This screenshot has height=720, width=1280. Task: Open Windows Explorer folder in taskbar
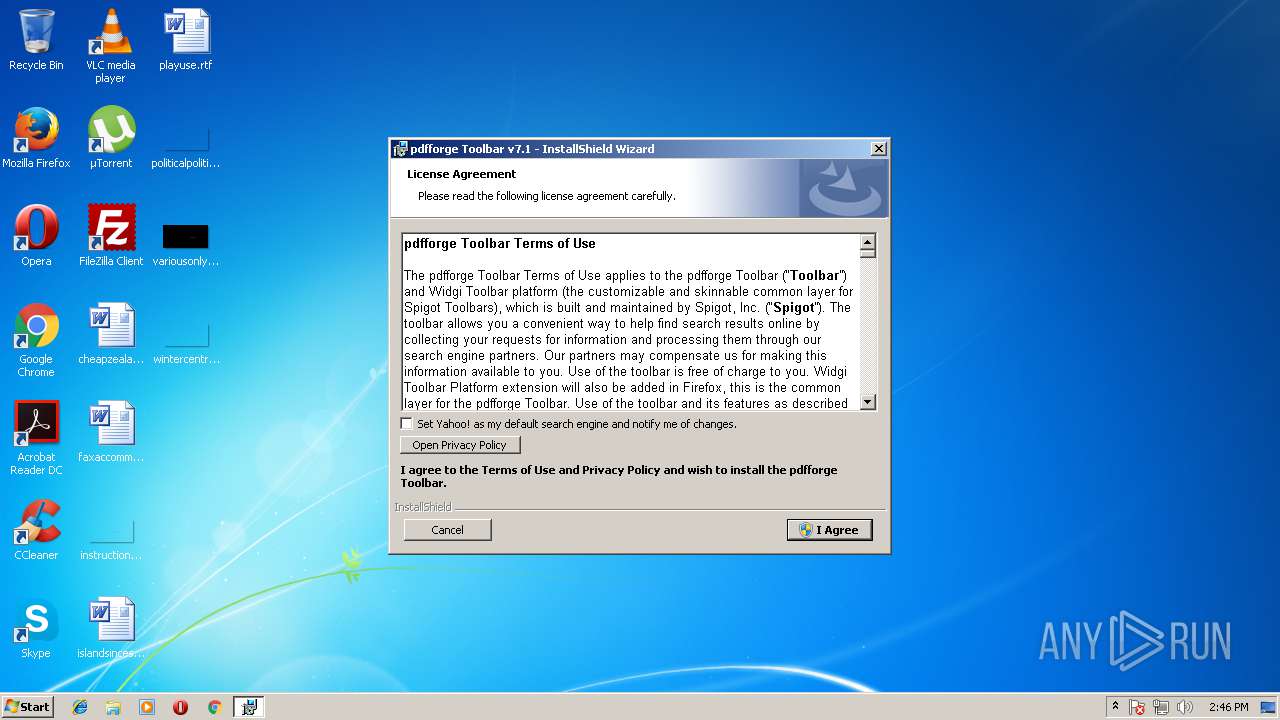pos(113,707)
